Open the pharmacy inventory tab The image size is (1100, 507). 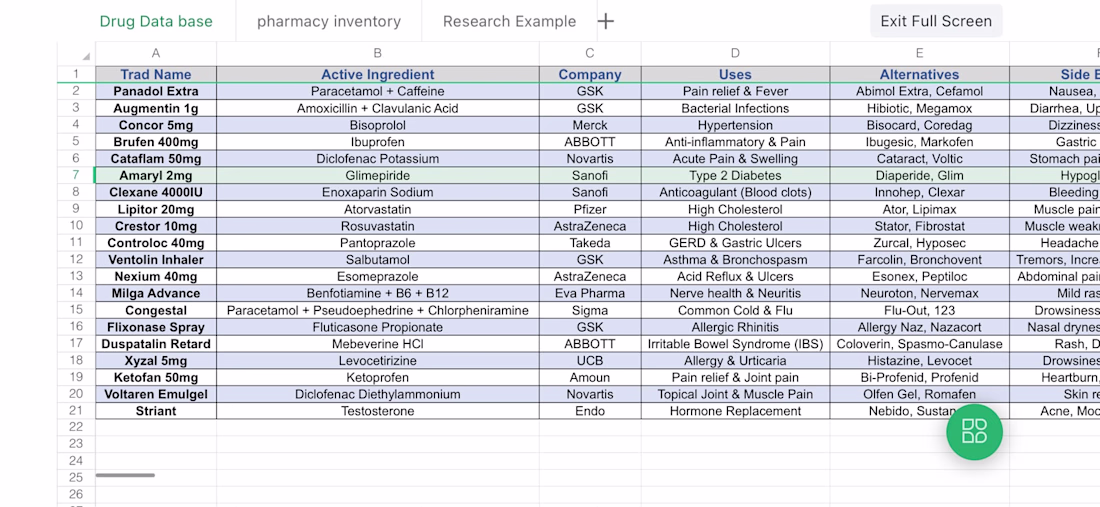[329, 21]
